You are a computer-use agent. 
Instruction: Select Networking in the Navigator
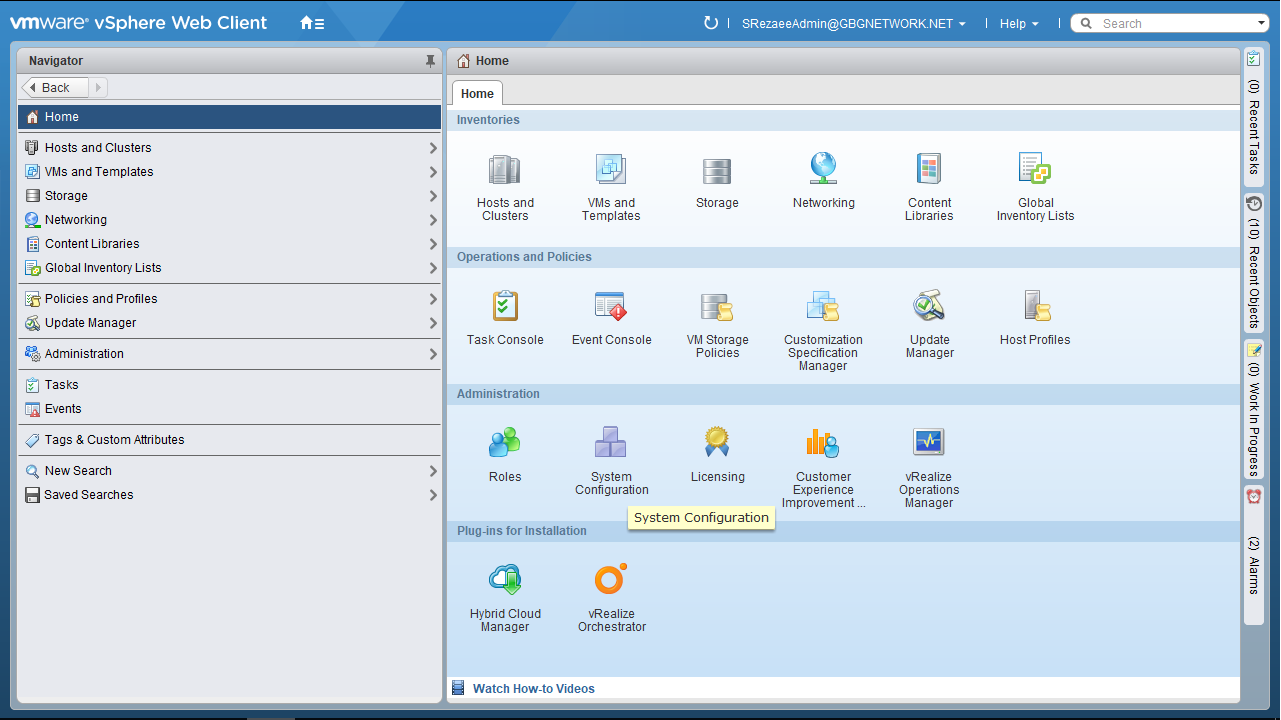[x=76, y=220]
